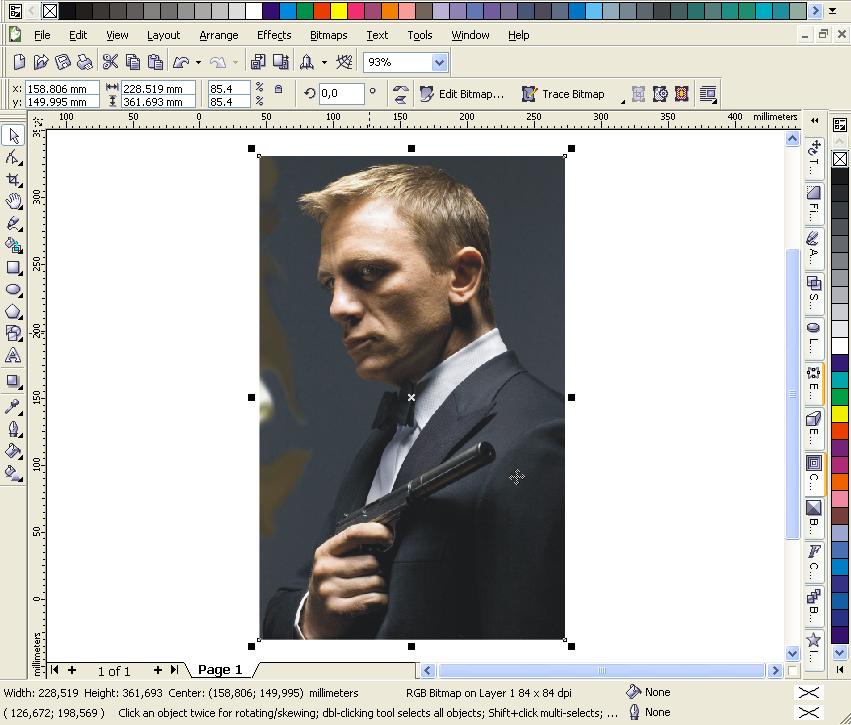Print the document using the printer icon
851x725 pixels.
click(x=84, y=62)
